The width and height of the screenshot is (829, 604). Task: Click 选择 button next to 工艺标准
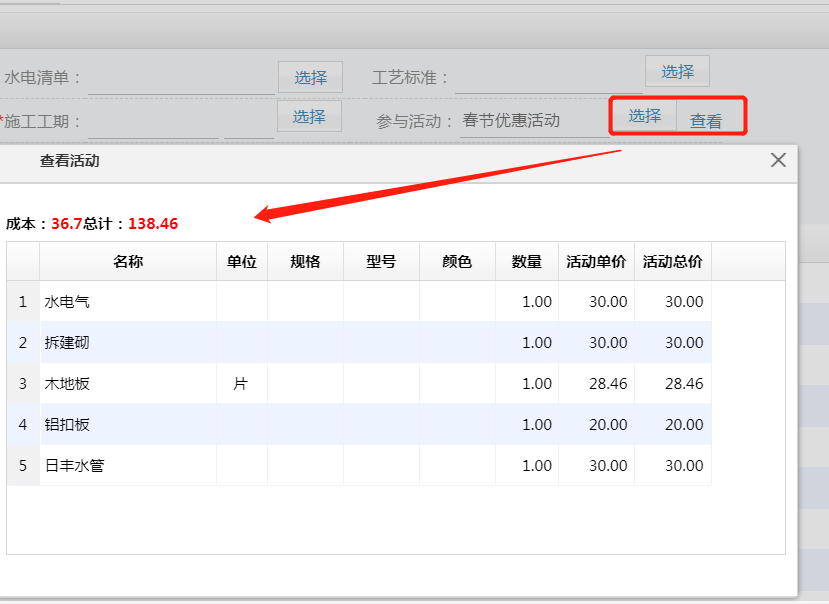click(677, 71)
